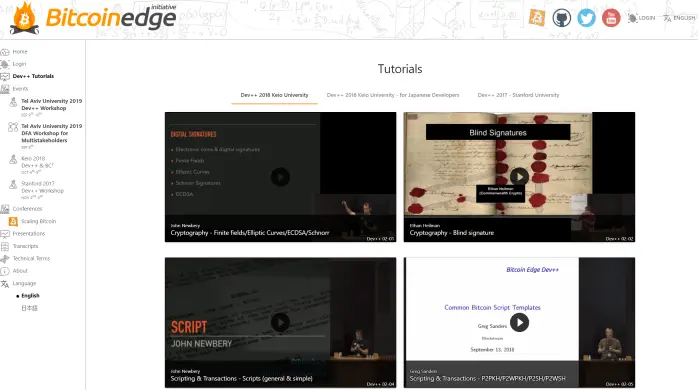Viewport: 698px width, 390px height.
Task: Go to Home in the sidebar
Action: [20, 52]
